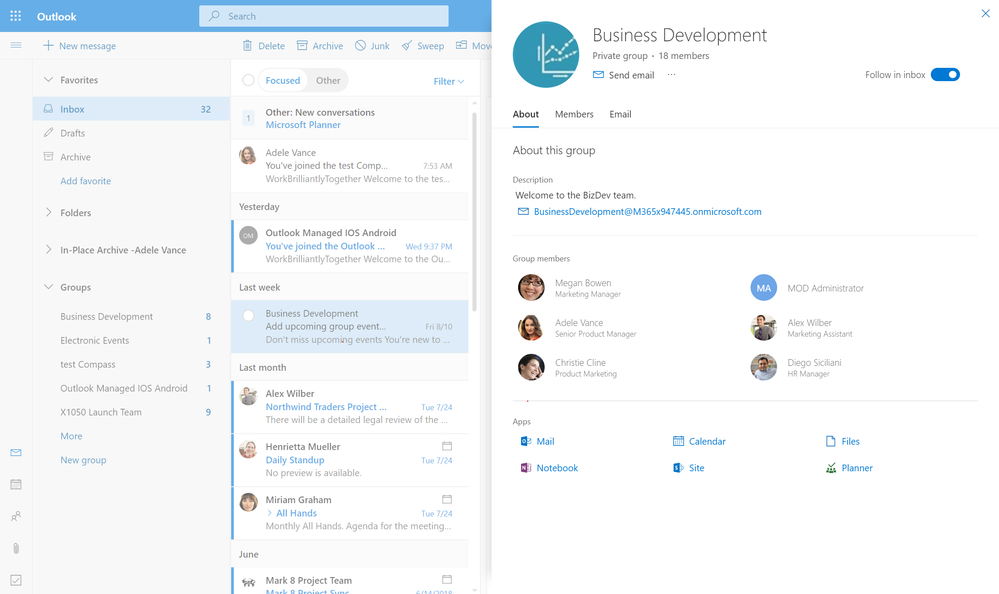Open the Files attachment icon in left rail

[16, 548]
